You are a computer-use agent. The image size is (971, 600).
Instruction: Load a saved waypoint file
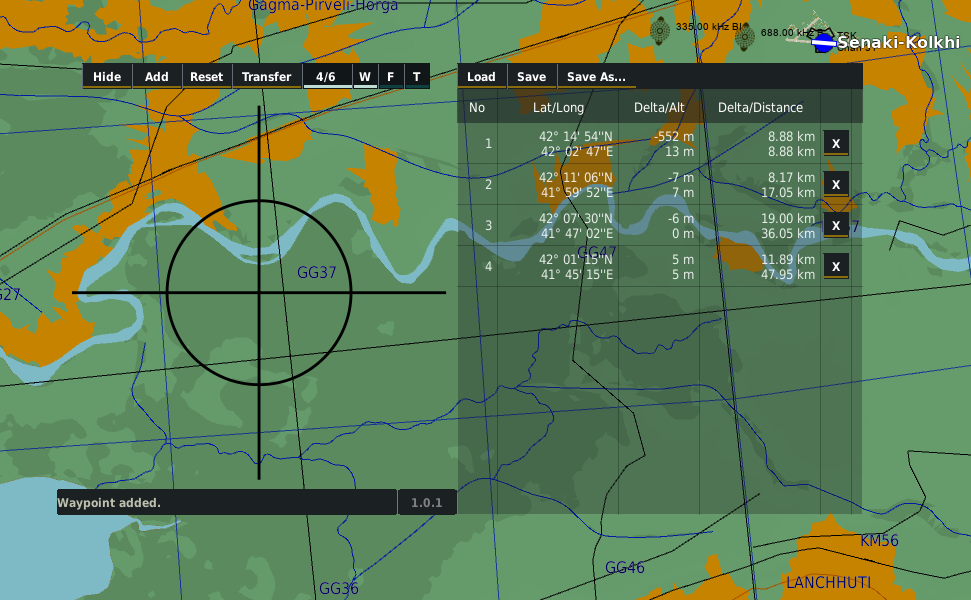pos(481,77)
